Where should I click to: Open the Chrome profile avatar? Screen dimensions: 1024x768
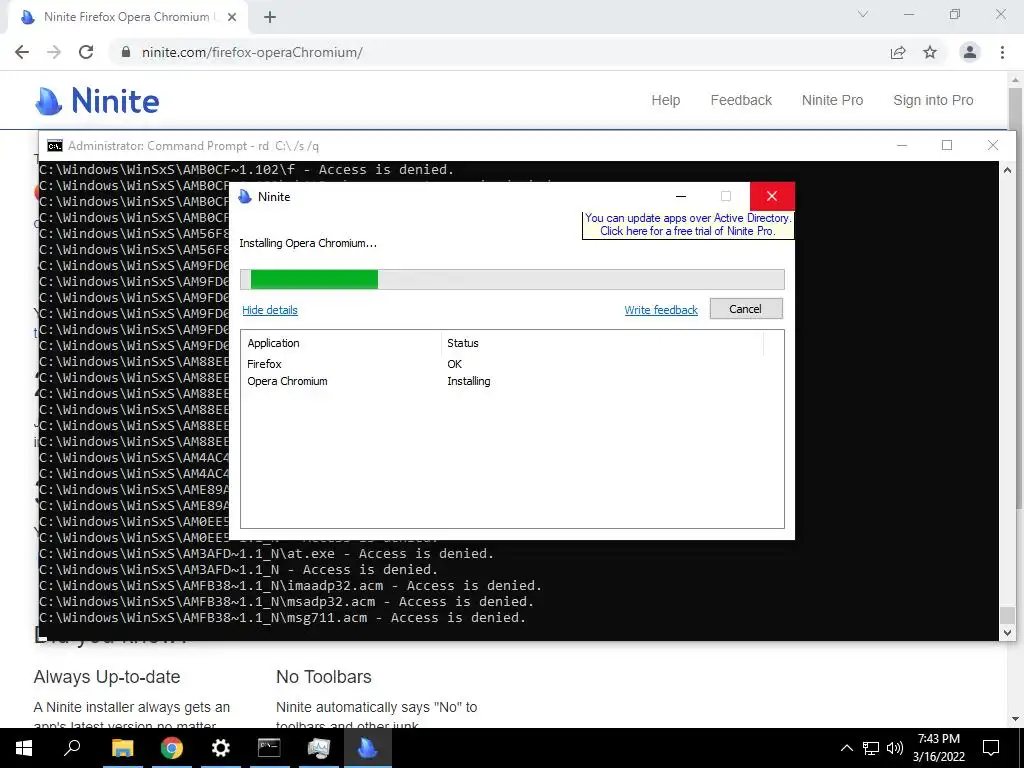(970, 52)
